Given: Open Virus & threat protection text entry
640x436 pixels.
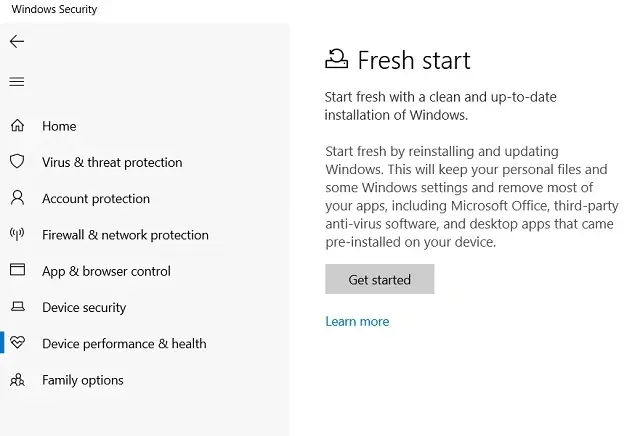Looking at the screenshot, I should [x=112, y=162].
